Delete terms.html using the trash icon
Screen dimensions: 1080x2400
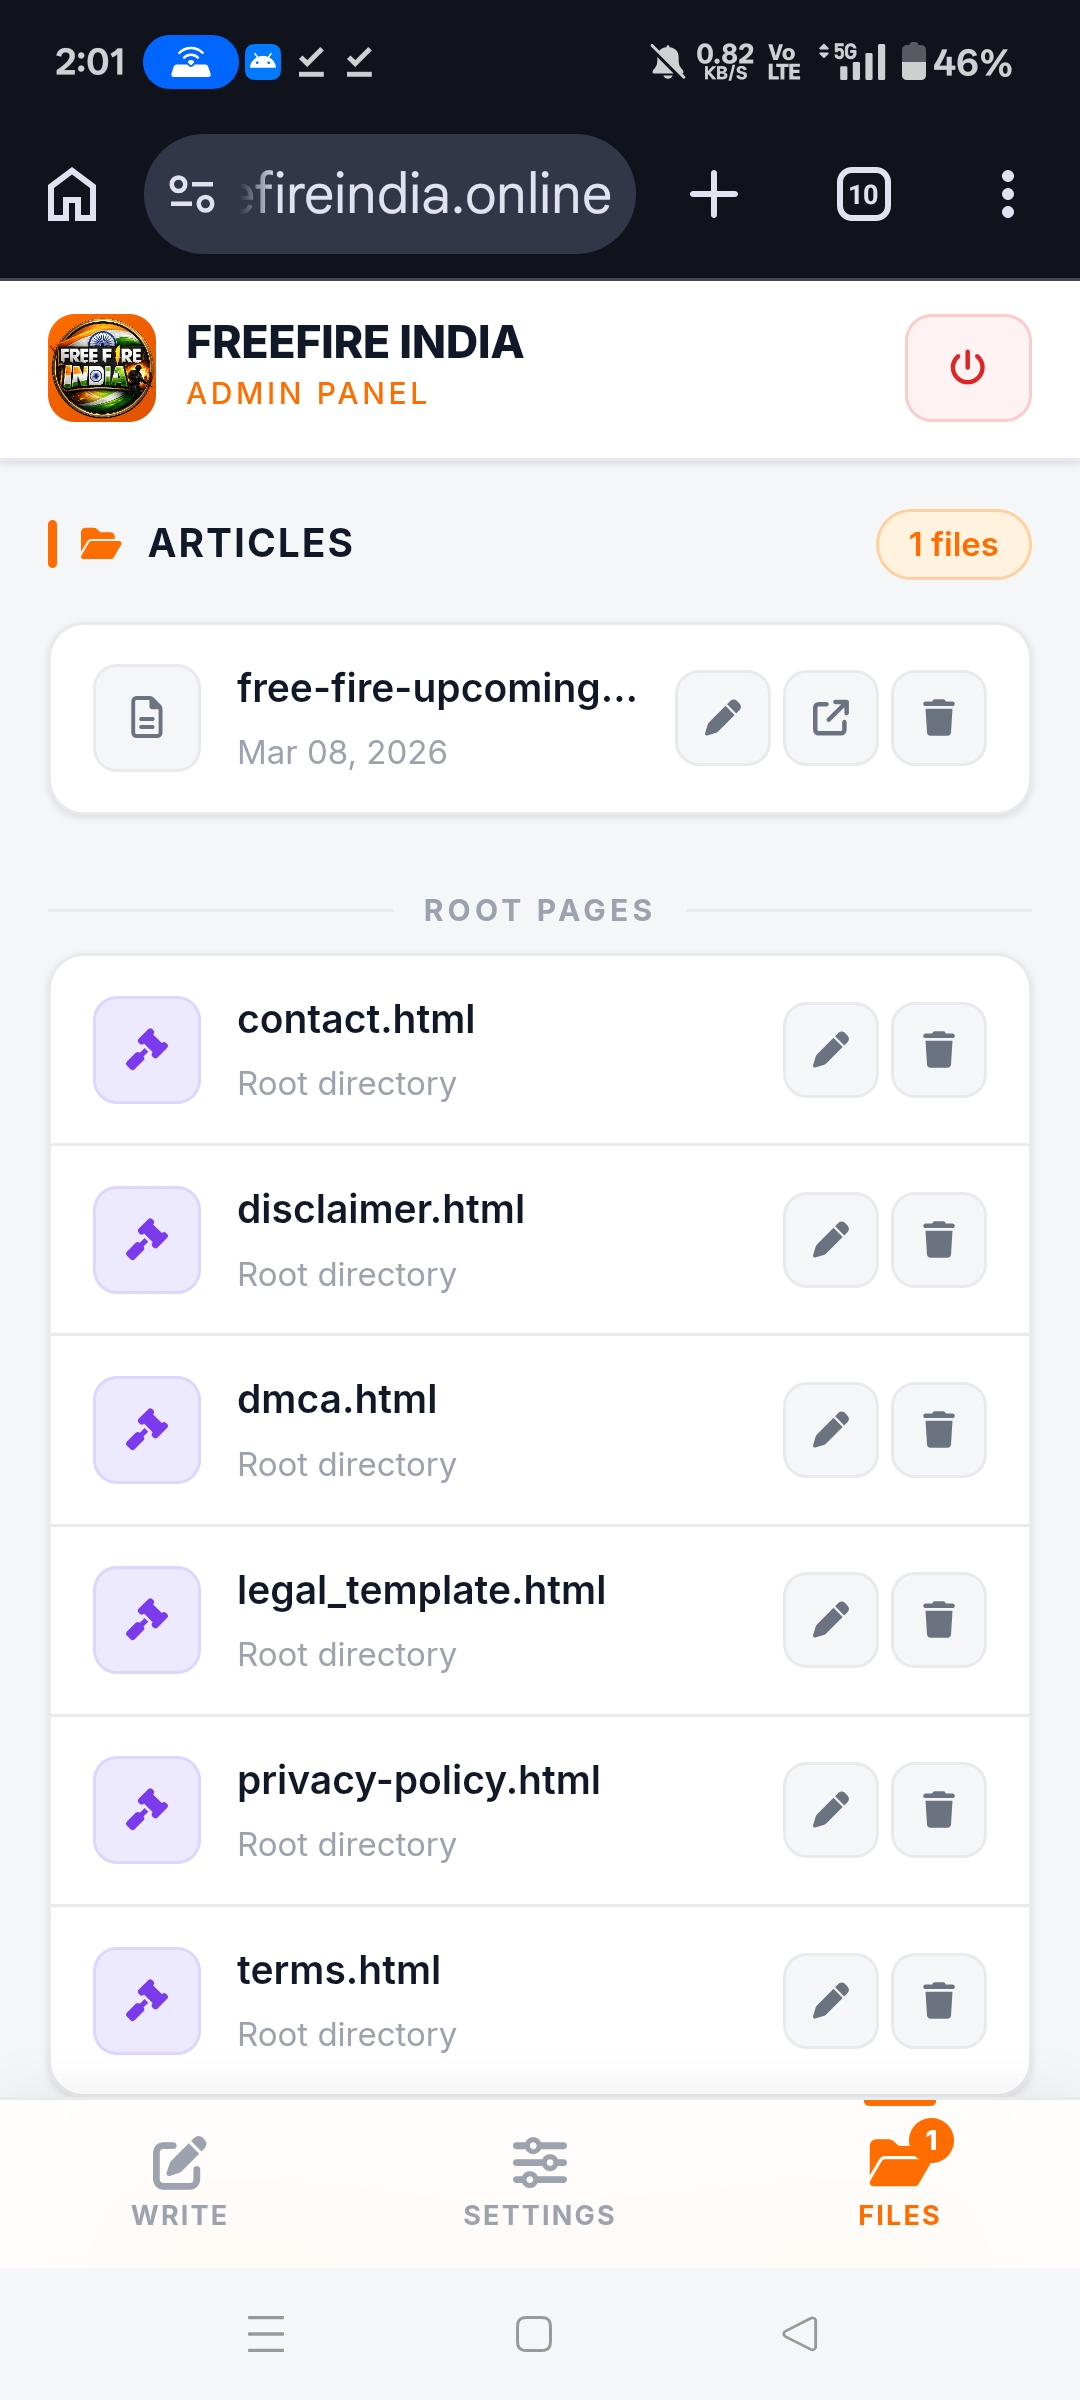(938, 2000)
